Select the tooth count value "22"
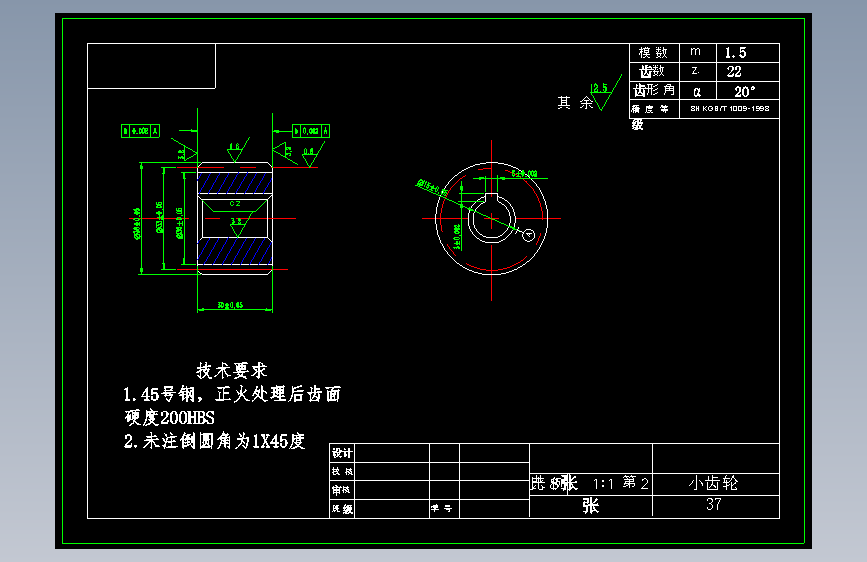This screenshot has width=867, height=562. [x=734, y=71]
